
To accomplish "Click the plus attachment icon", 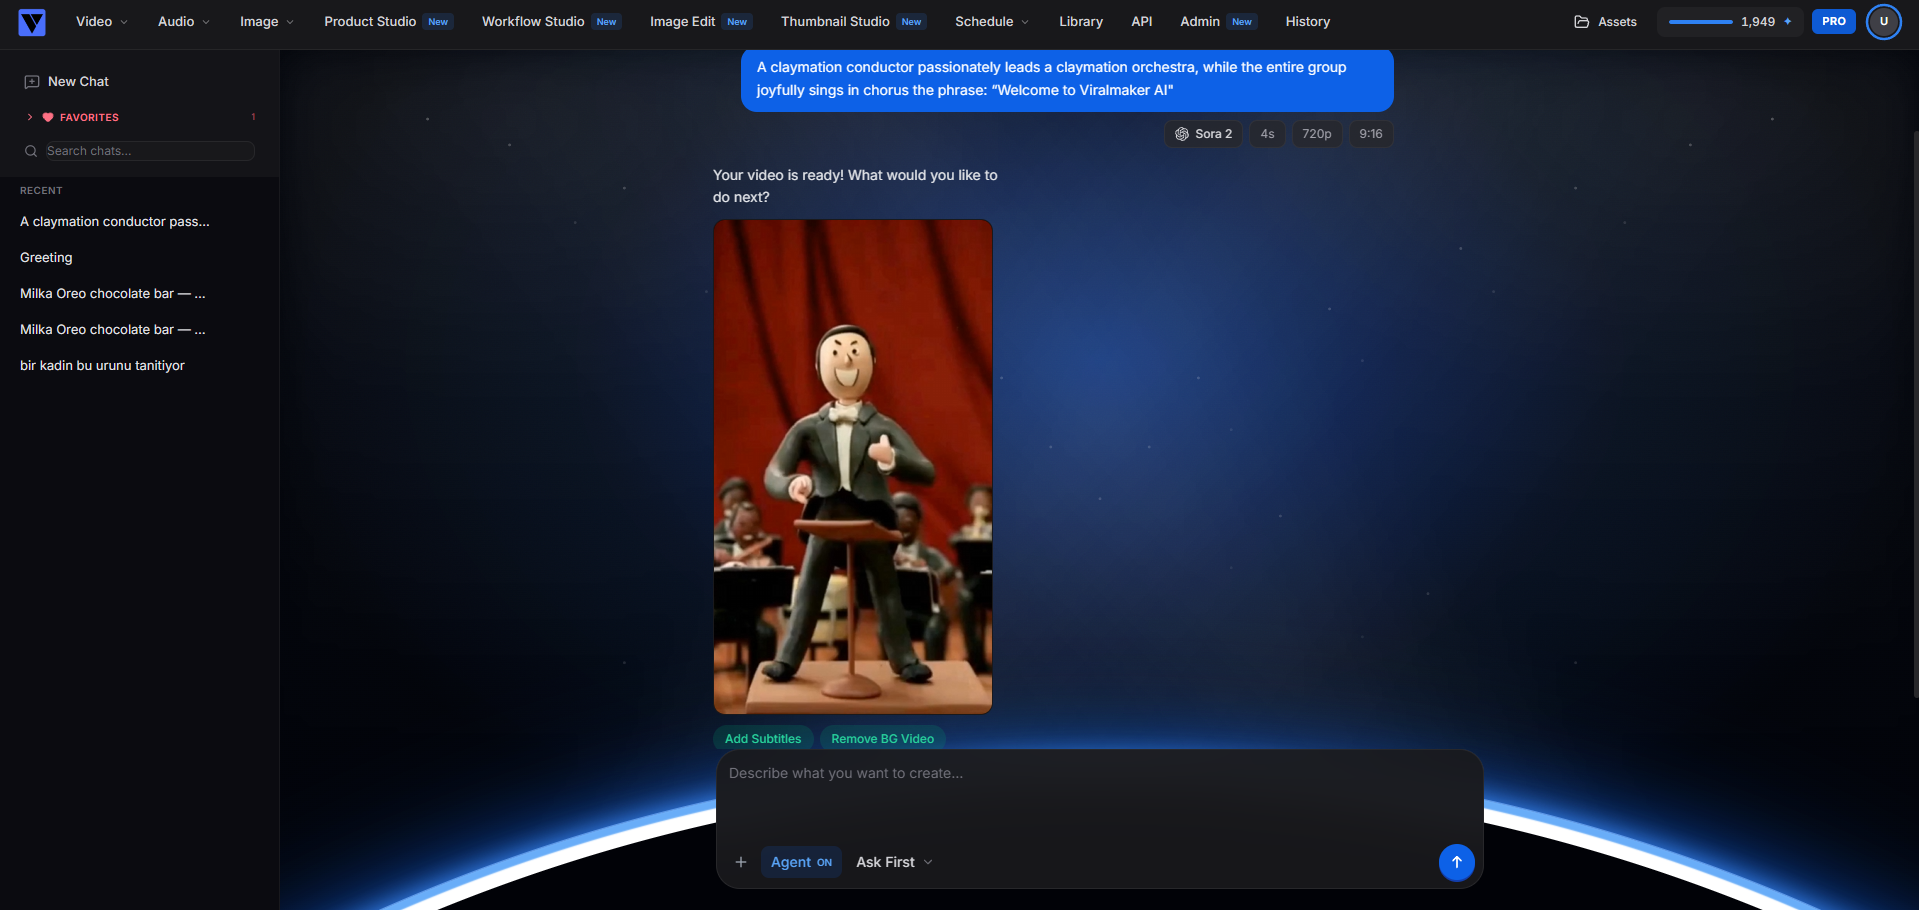I will coord(741,862).
